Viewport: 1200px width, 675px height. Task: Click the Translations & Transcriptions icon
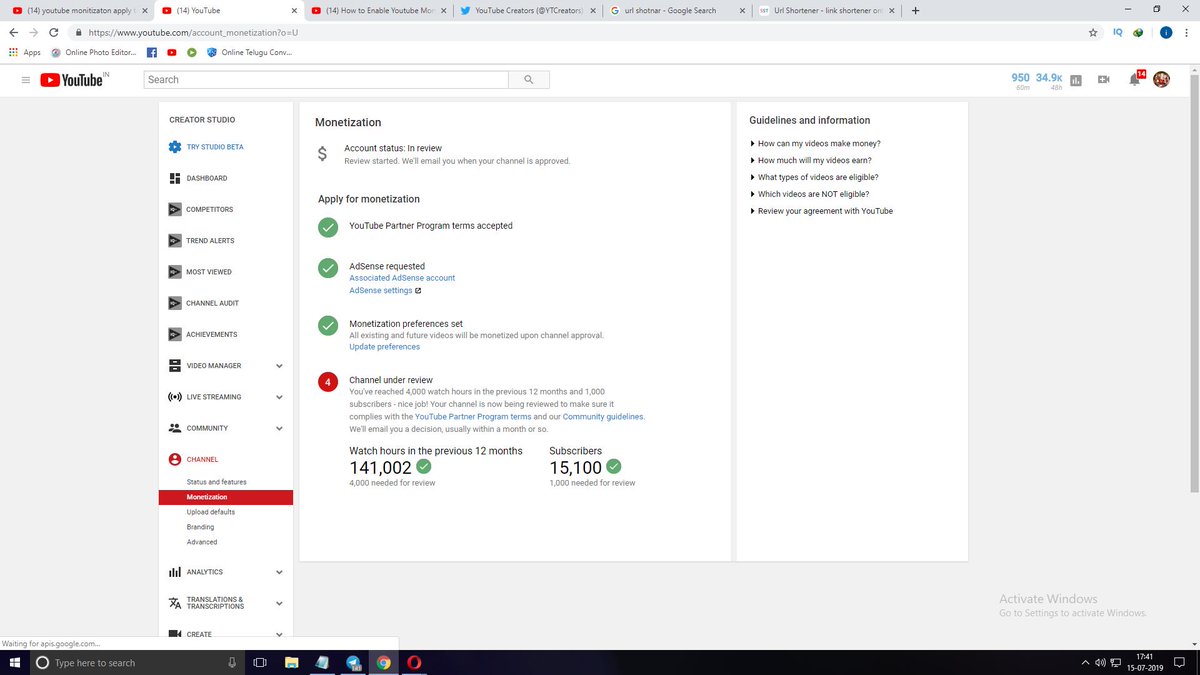[175, 603]
